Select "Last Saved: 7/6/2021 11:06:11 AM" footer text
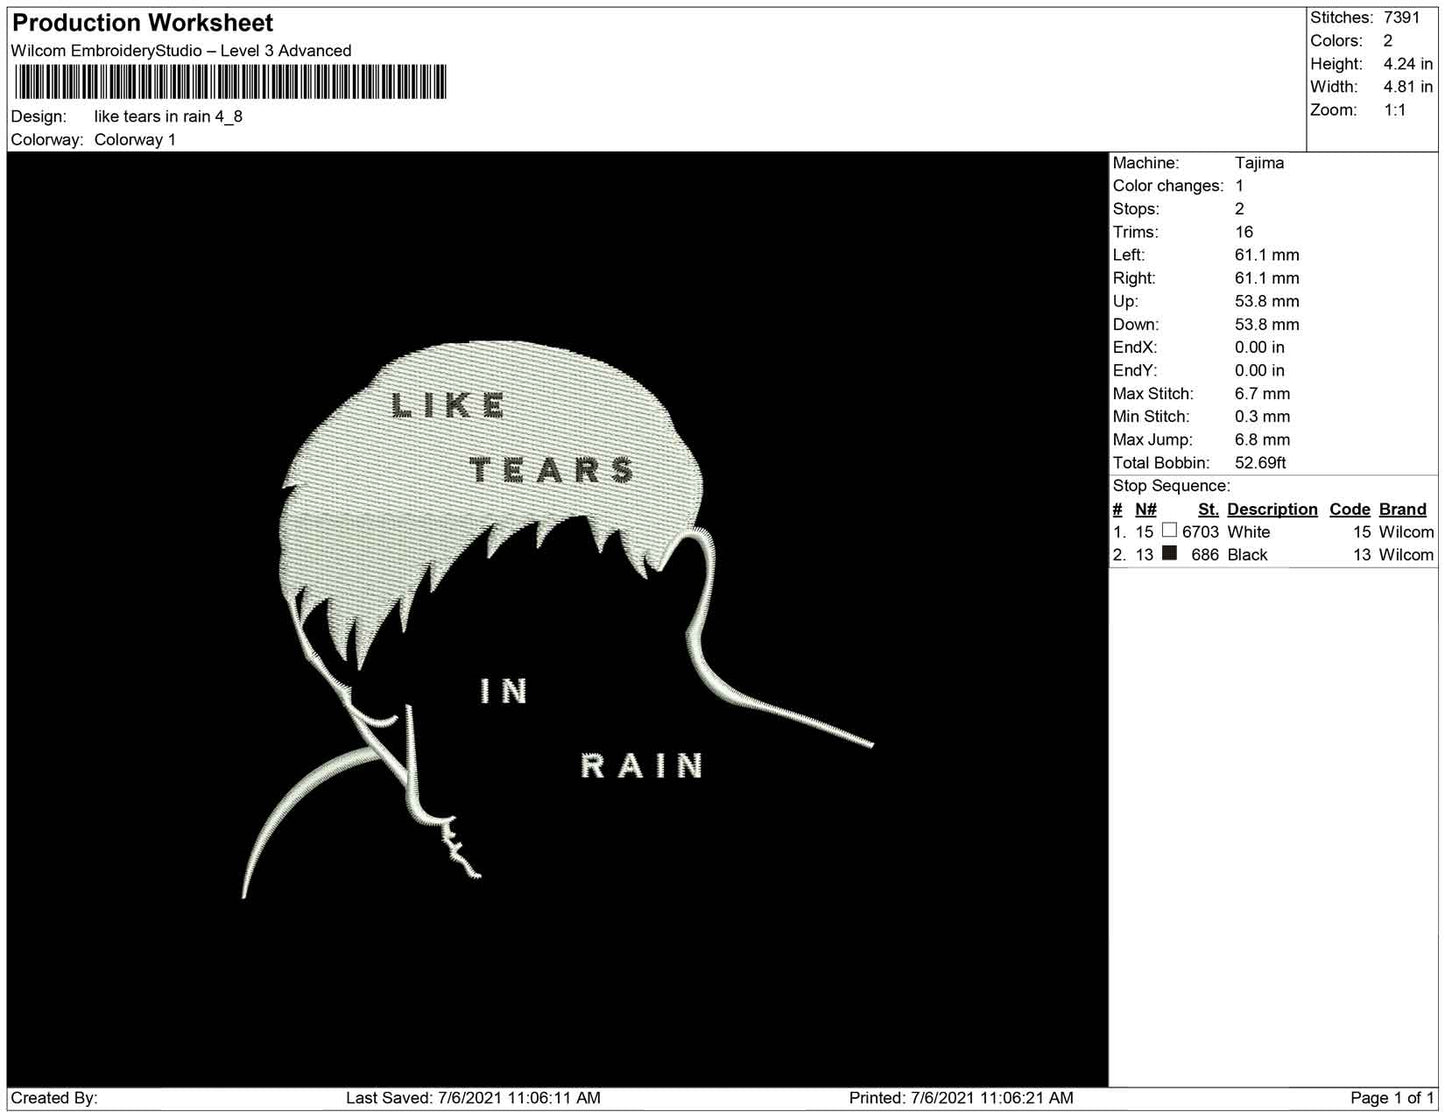Screen dimensions: 1445x1112 pyautogui.click(x=473, y=1098)
